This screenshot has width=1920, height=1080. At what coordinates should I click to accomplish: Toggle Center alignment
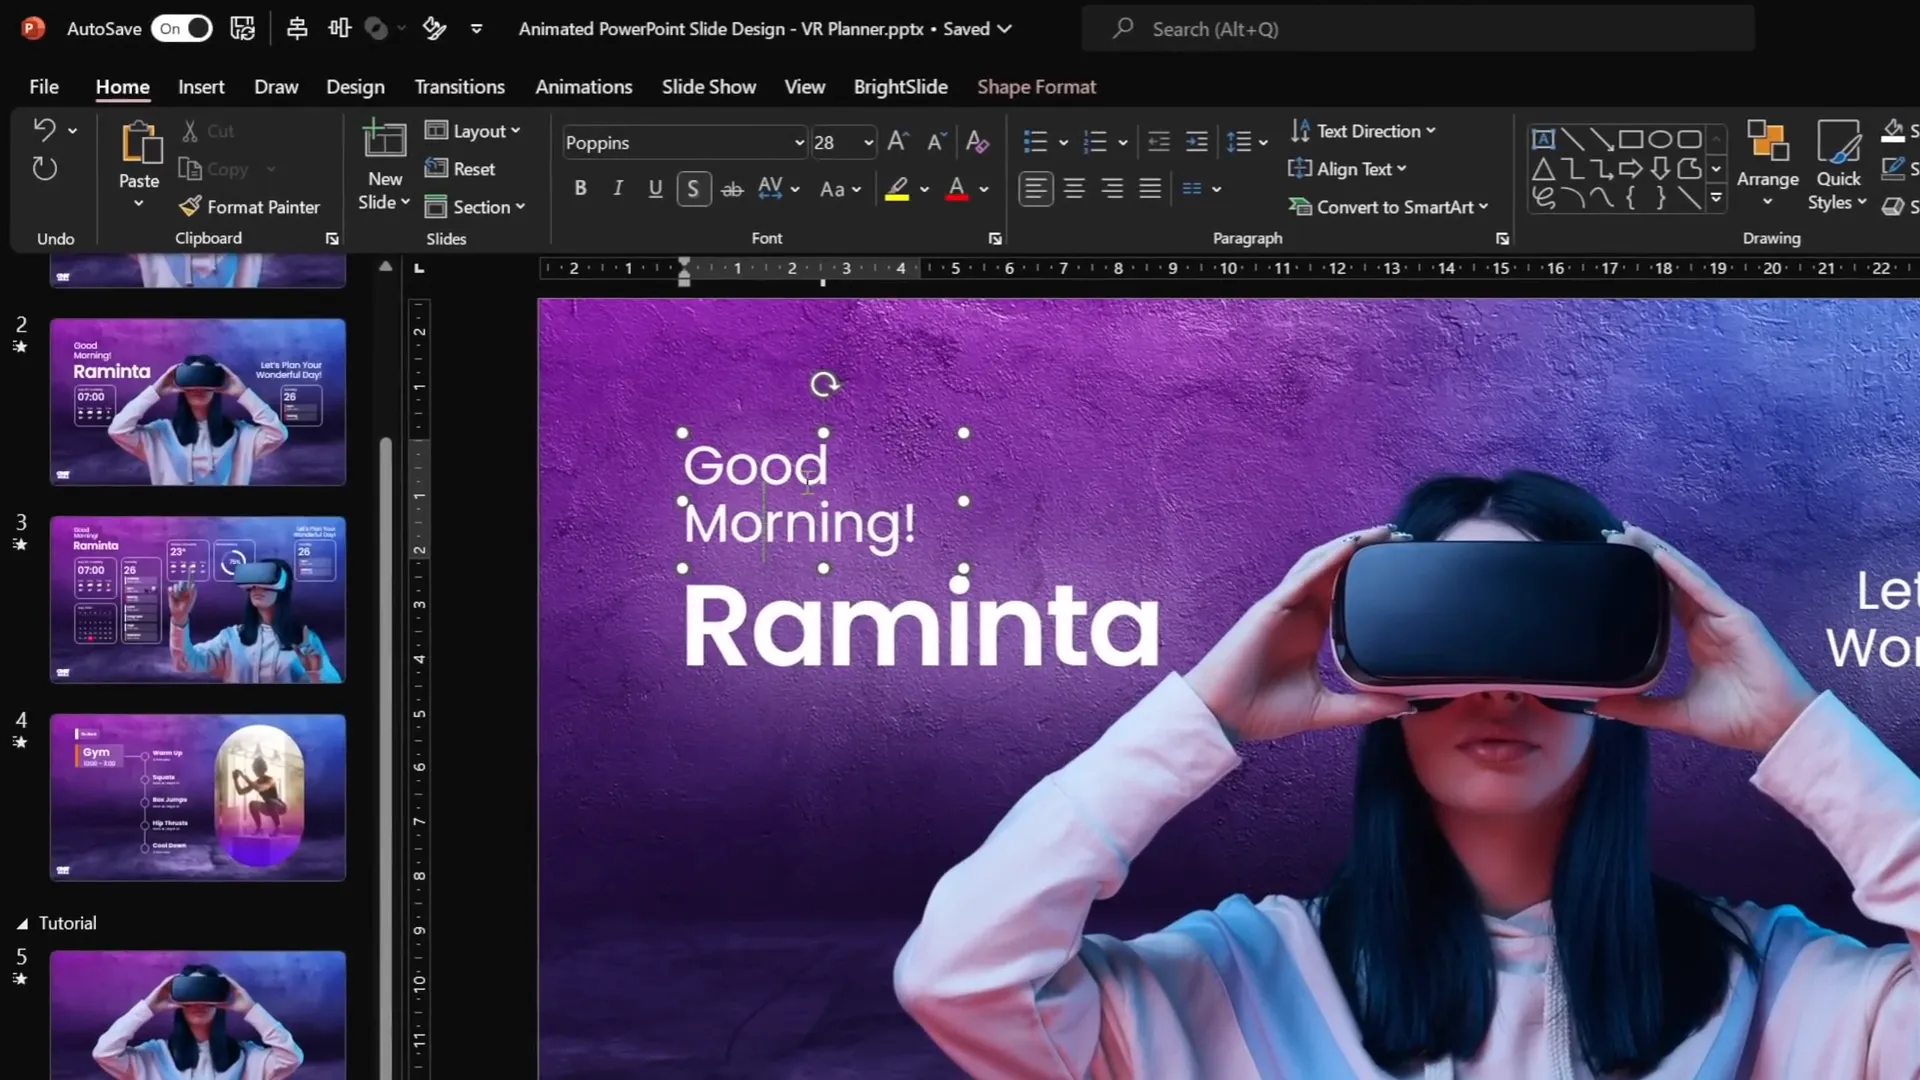click(x=1074, y=188)
